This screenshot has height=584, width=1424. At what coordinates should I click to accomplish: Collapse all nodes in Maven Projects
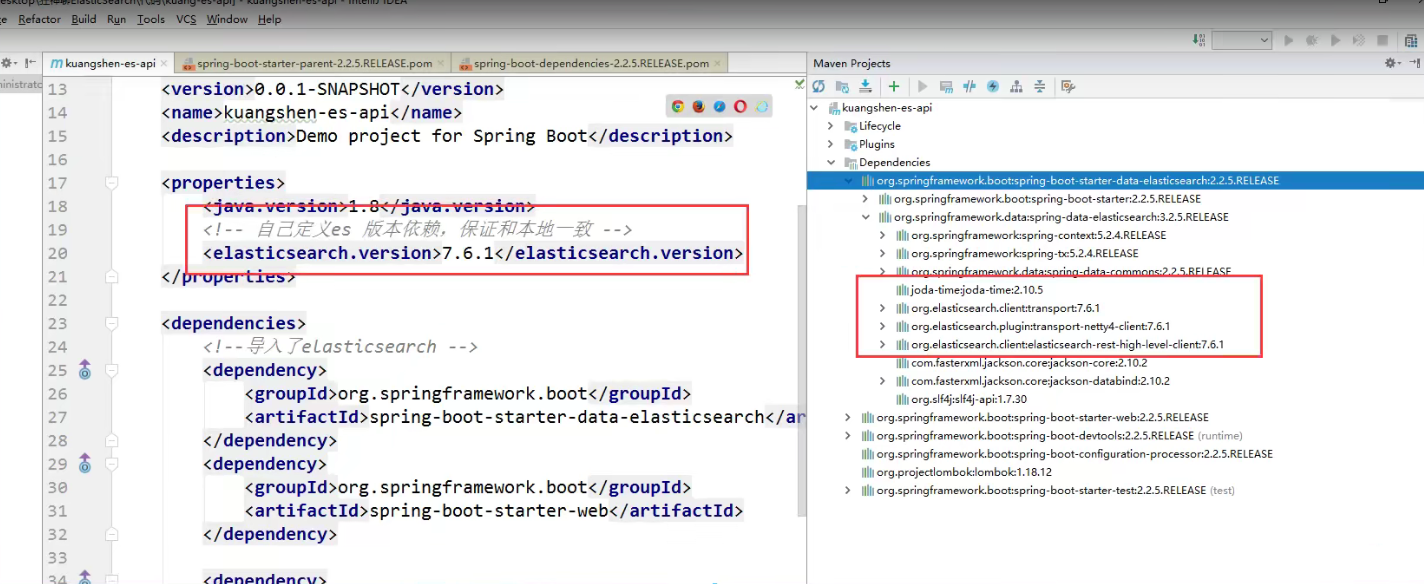[x=1040, y=87]
